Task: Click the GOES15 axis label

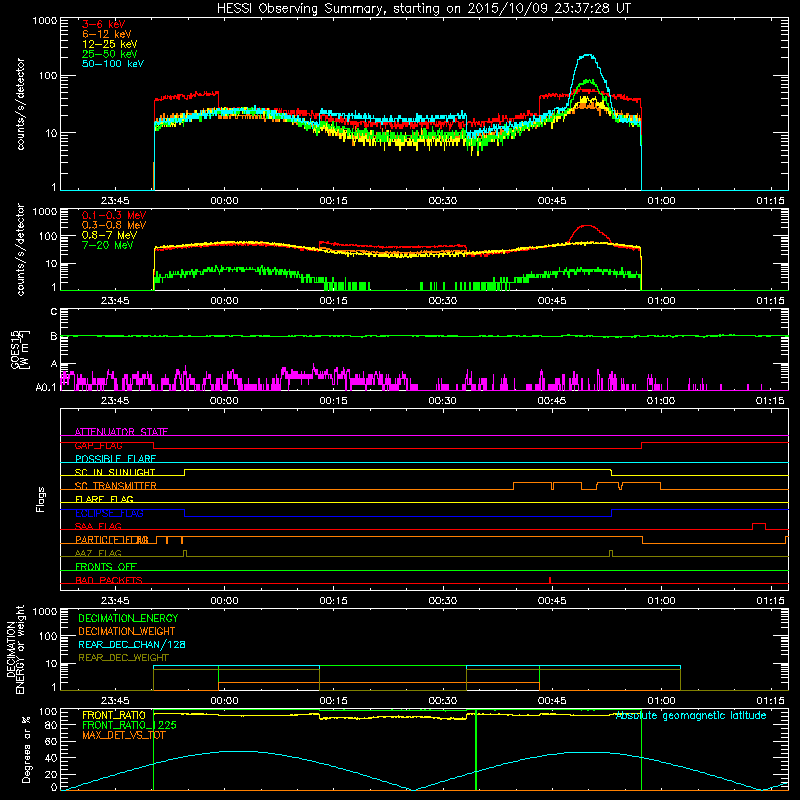Action: point(20,349)
